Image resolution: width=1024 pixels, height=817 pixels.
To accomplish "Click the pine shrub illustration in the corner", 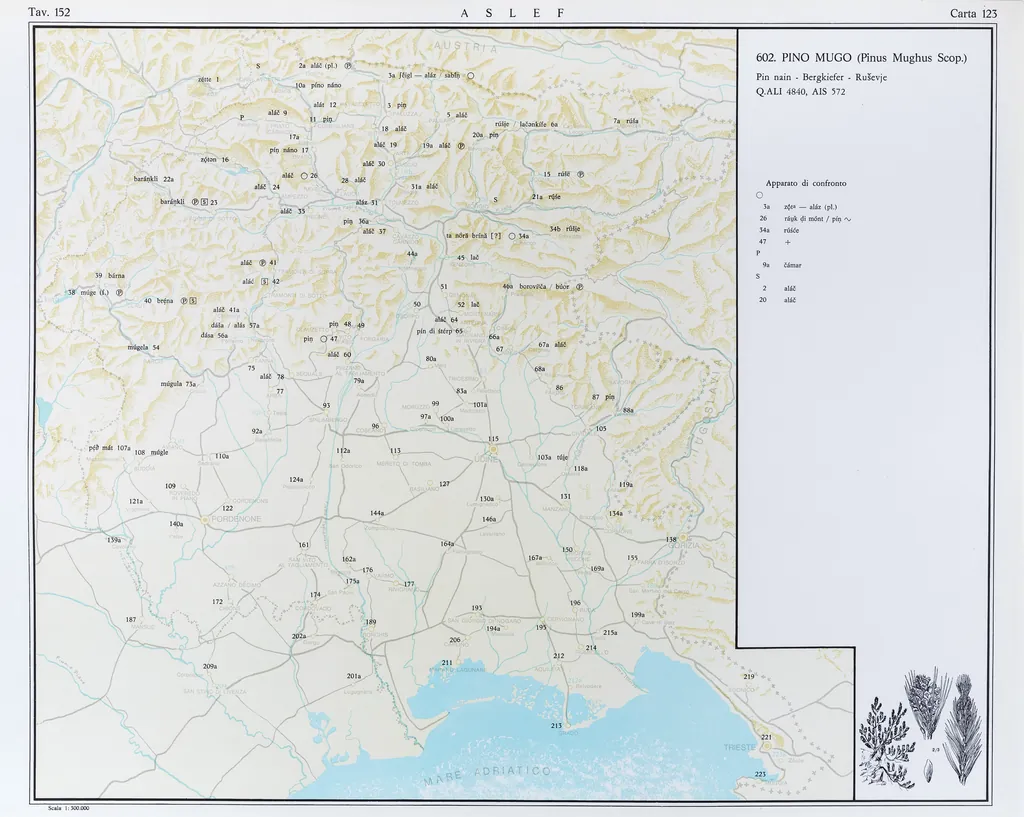I will [x=884, y=738].
